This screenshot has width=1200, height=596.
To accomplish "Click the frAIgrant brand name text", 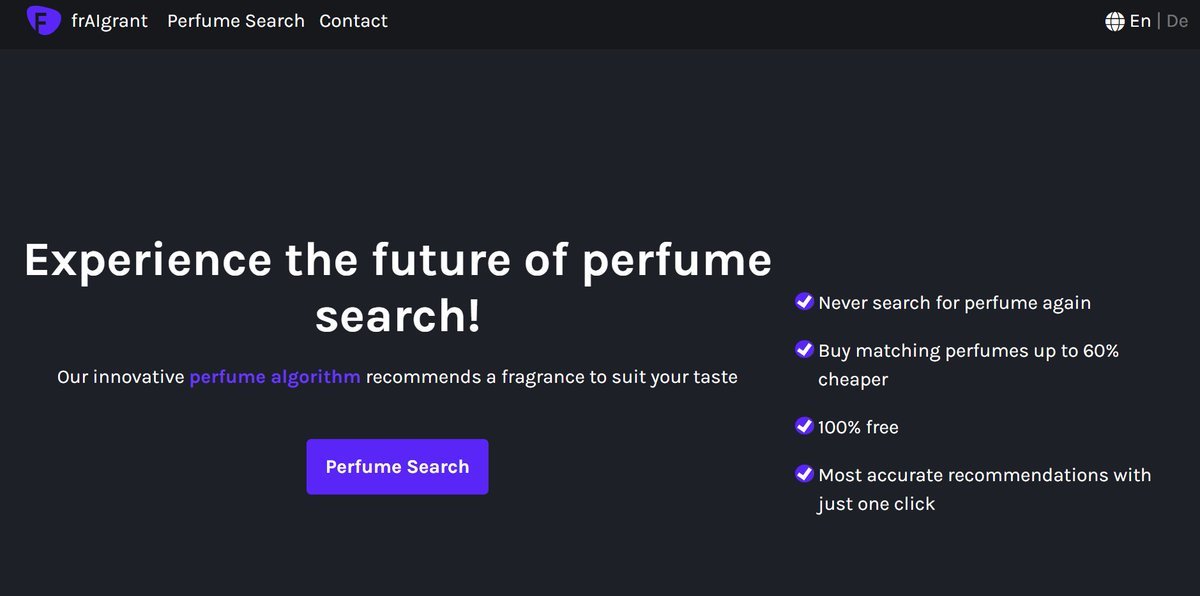I will point(109,21).
